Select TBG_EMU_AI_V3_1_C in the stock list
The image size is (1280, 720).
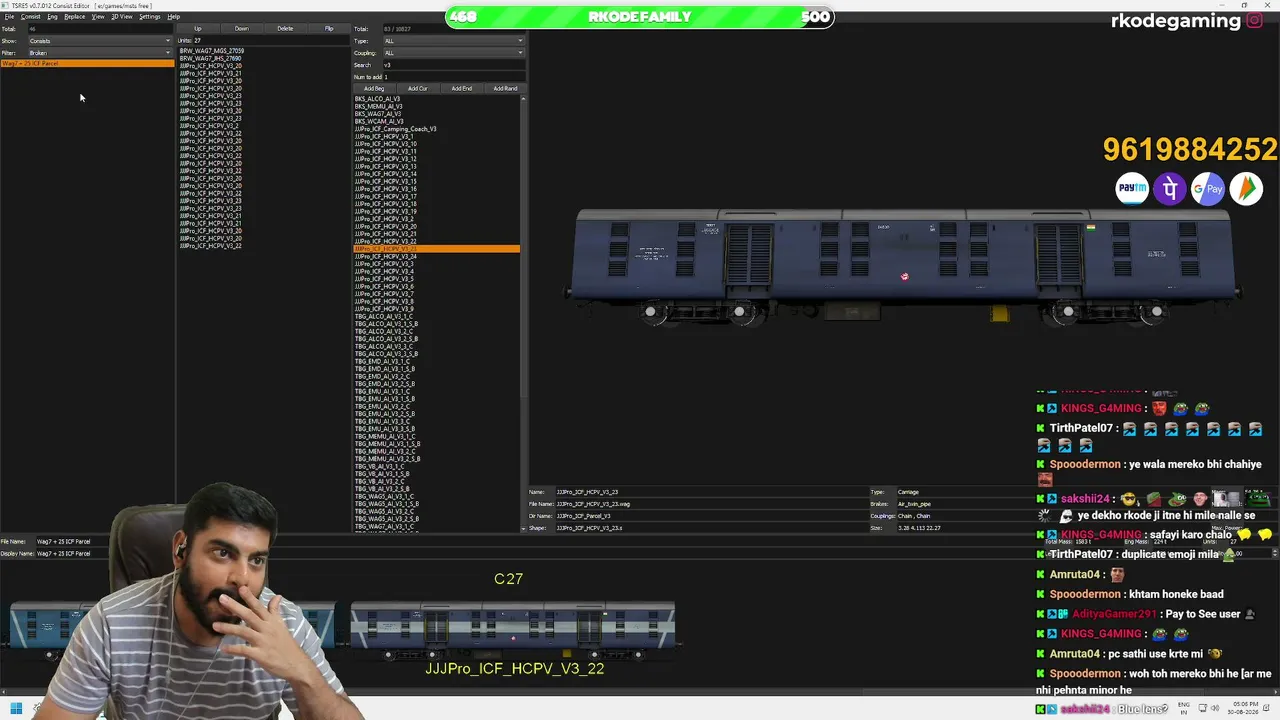[382, 392]
